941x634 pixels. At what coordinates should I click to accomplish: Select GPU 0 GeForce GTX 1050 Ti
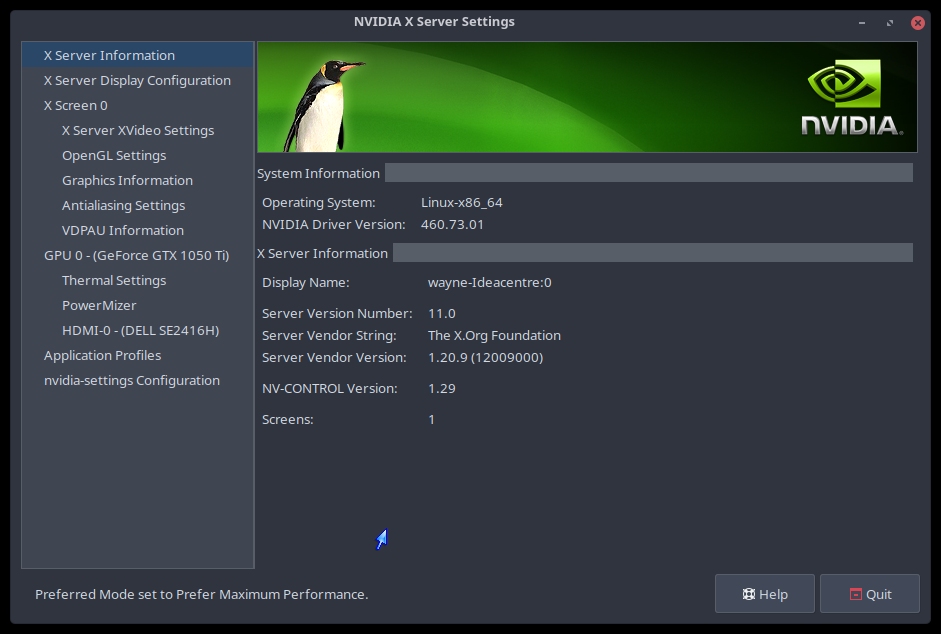click(x=136, y=255)
